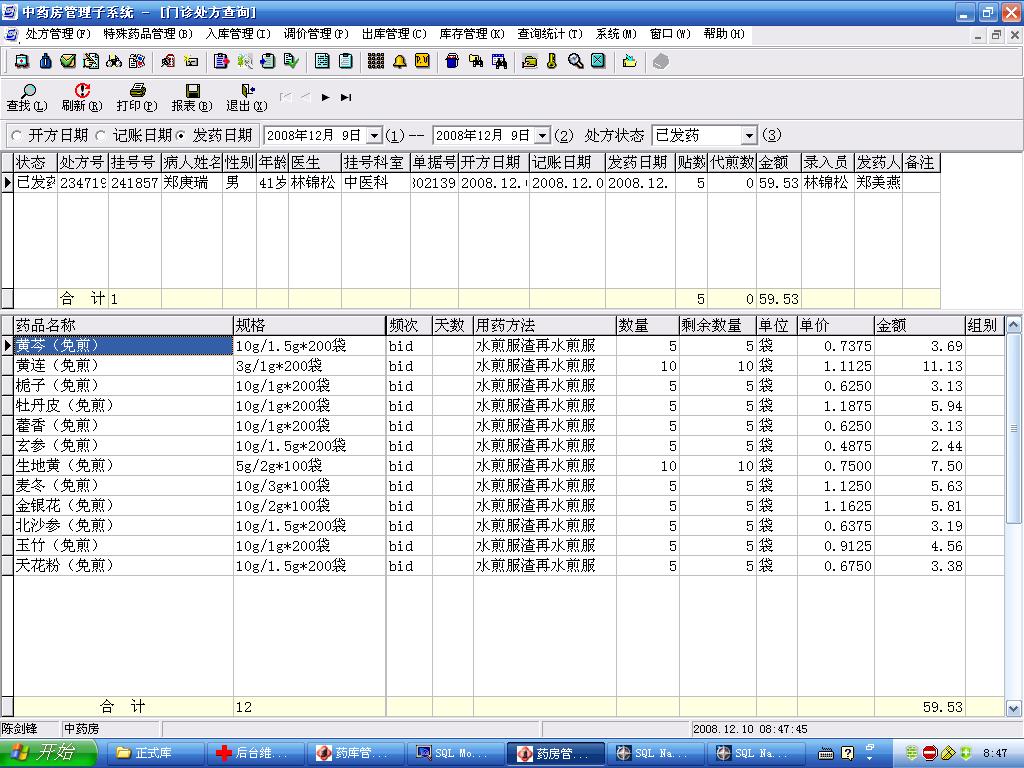This screenshot has height=768, width=1024.
Task: Open the start date dropdown
Action: (374, 135)
